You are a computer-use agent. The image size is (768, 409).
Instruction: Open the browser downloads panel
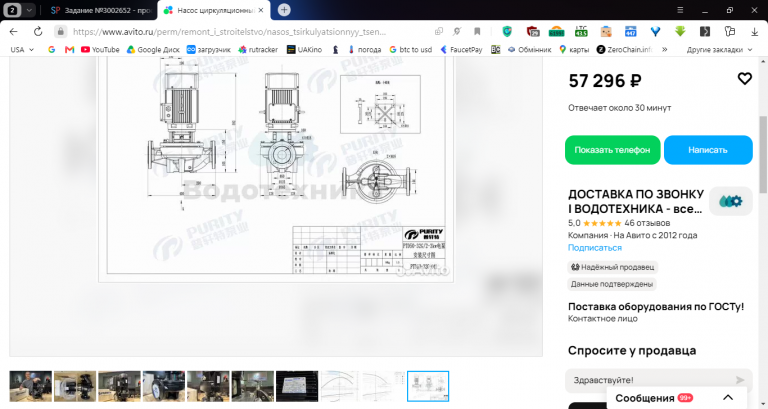[x=754, y=32]
